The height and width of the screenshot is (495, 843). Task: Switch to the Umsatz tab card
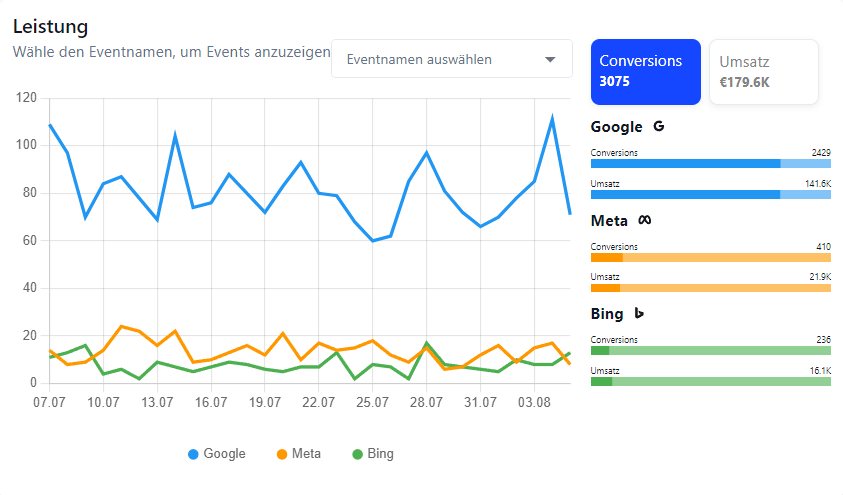763,71
